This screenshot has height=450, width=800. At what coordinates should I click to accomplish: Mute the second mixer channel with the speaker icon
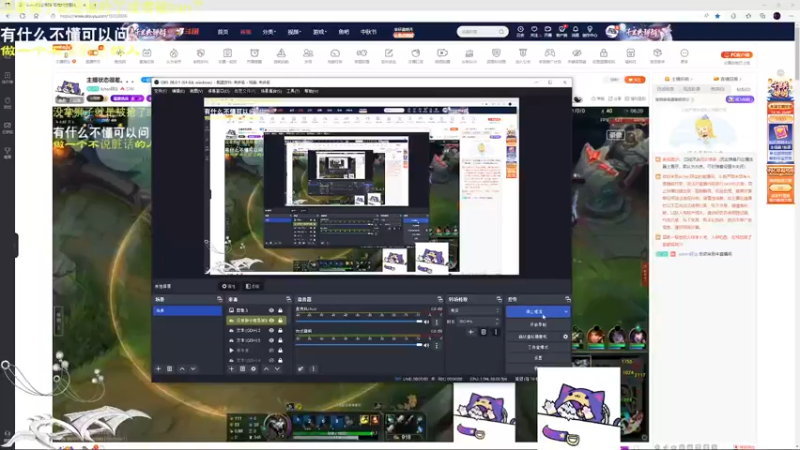point(427,345)
